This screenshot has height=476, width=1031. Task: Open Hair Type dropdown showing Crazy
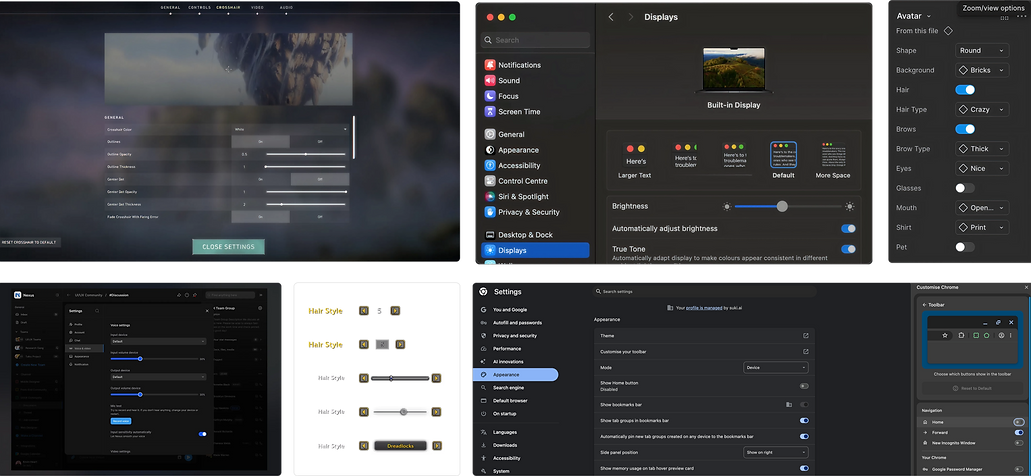982,109
